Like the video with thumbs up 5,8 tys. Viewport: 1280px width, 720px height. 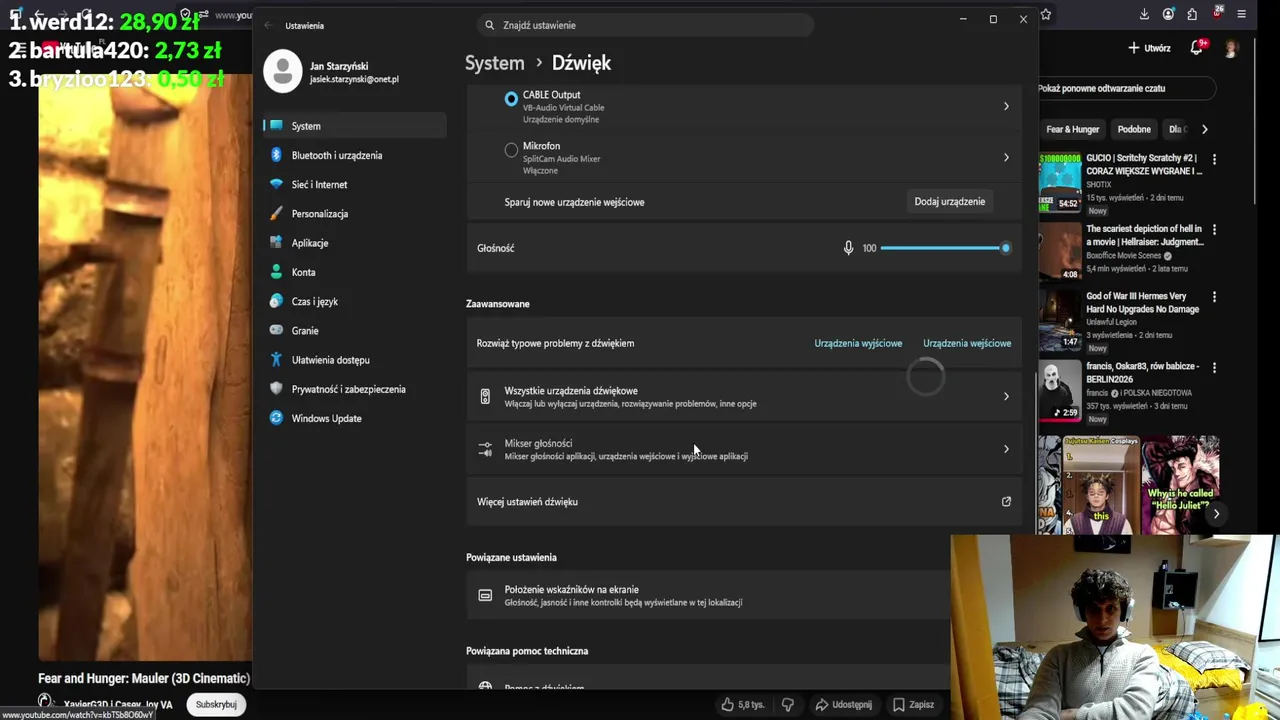(x=742, y=705)
